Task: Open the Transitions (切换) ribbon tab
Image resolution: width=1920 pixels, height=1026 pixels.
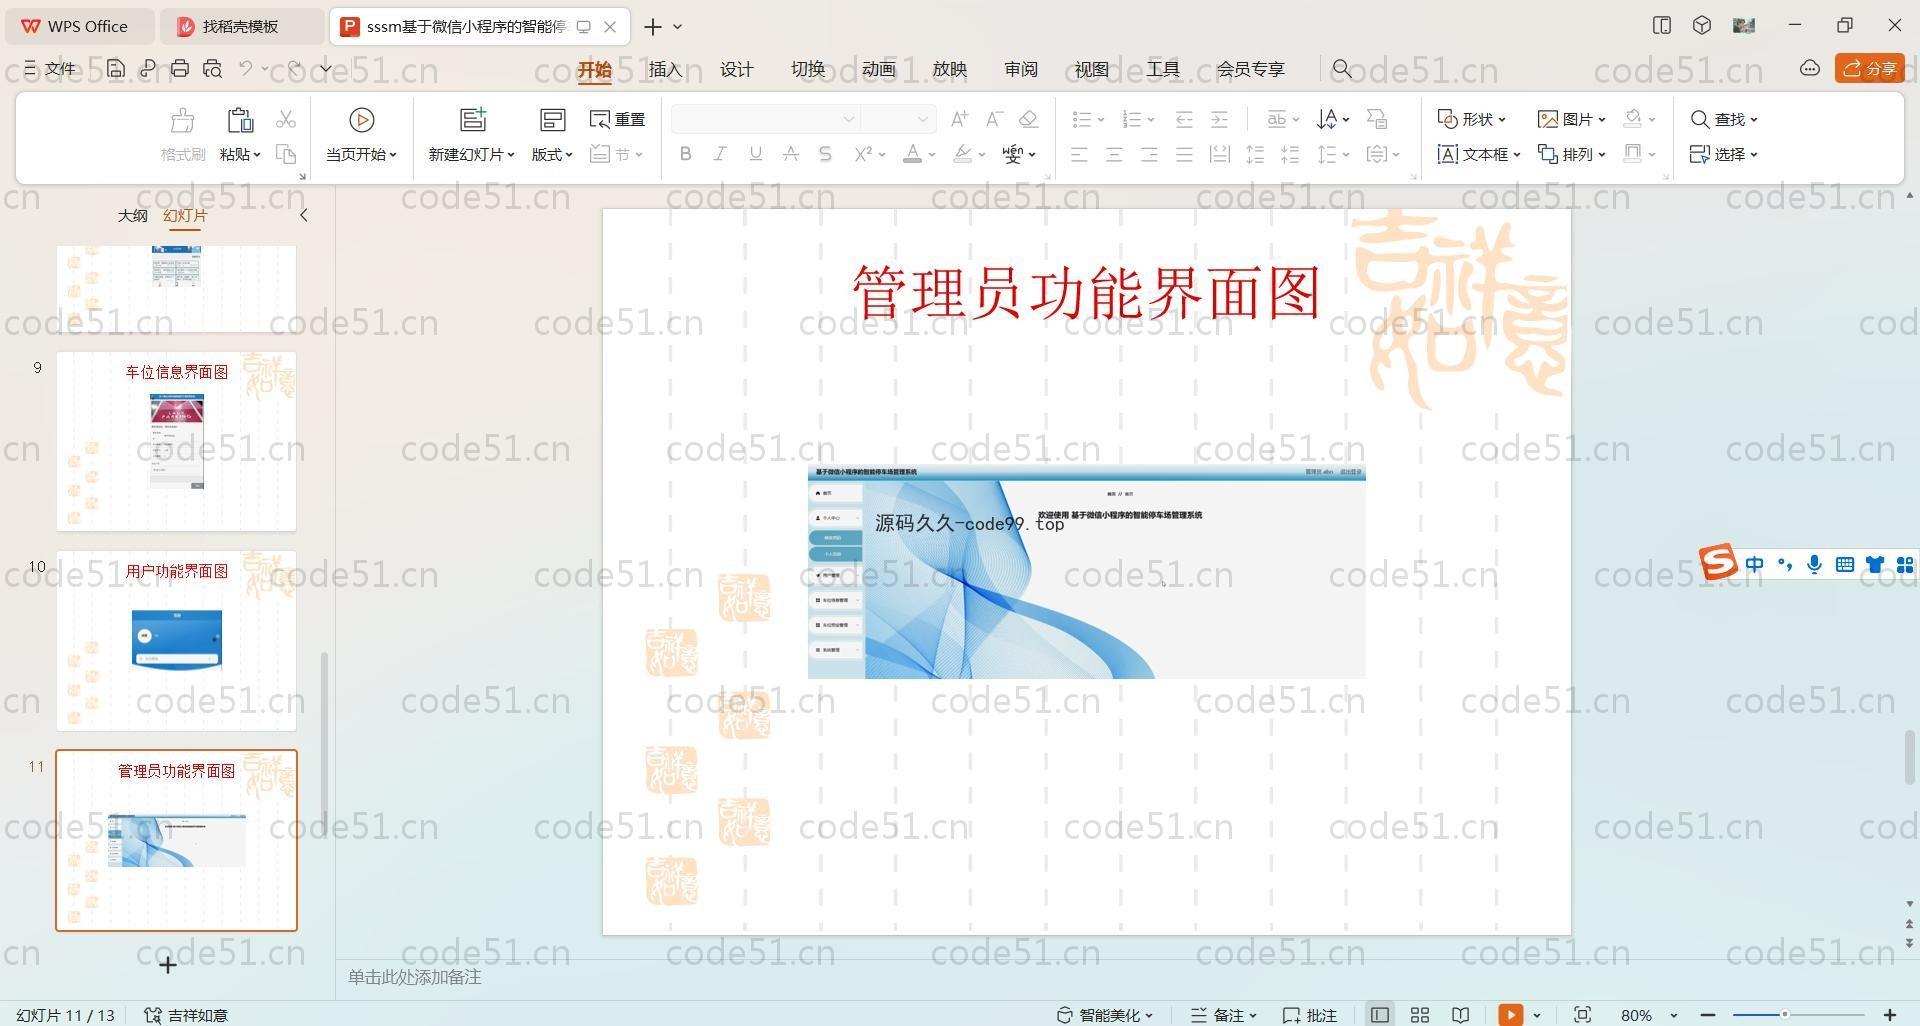Action: tap(807, 69)
